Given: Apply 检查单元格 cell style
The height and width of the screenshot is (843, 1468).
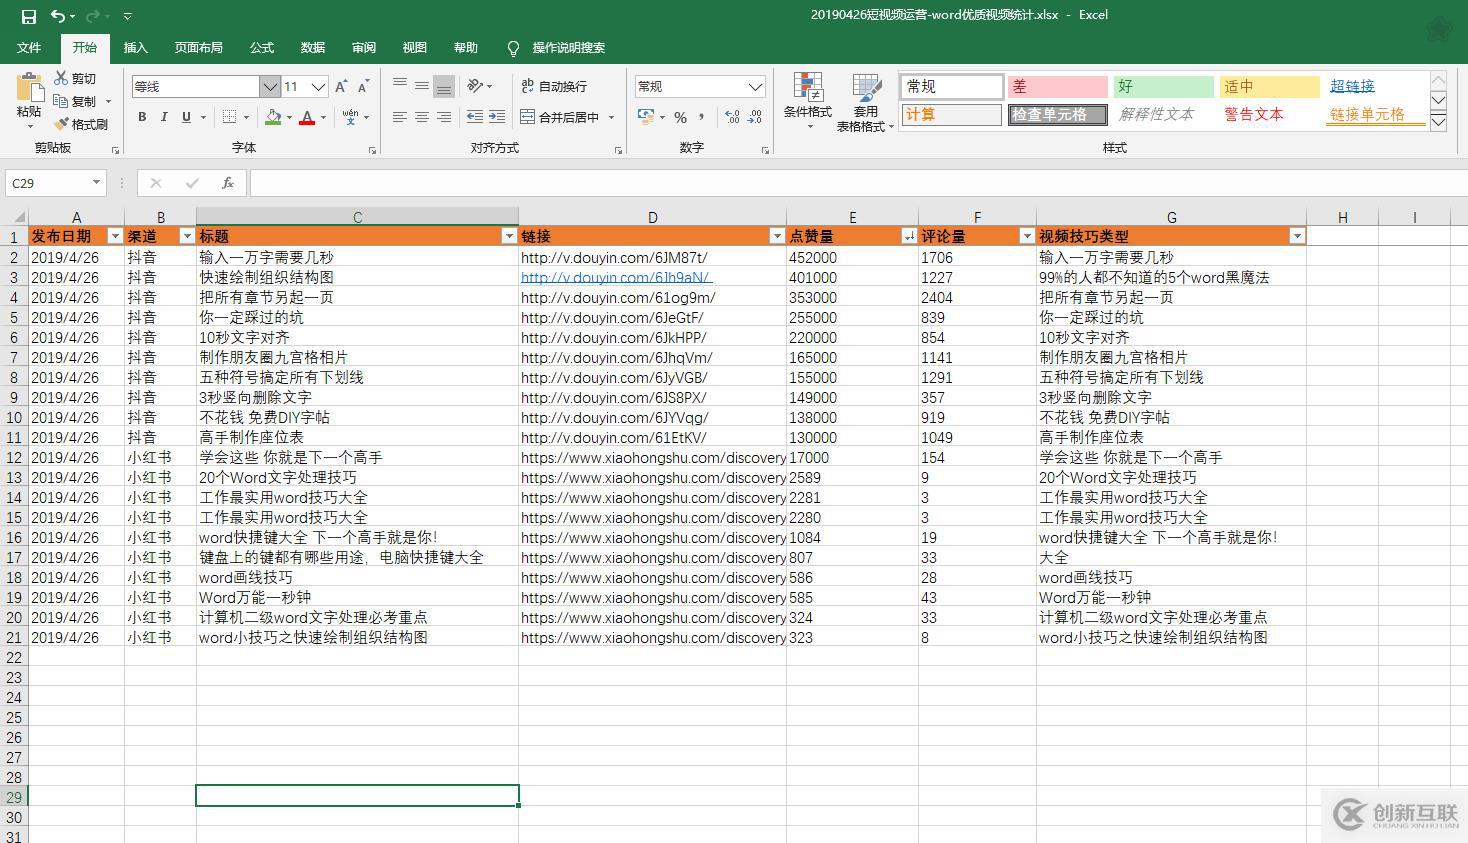Looking at the screenshot, I should tap(1057, 115).
